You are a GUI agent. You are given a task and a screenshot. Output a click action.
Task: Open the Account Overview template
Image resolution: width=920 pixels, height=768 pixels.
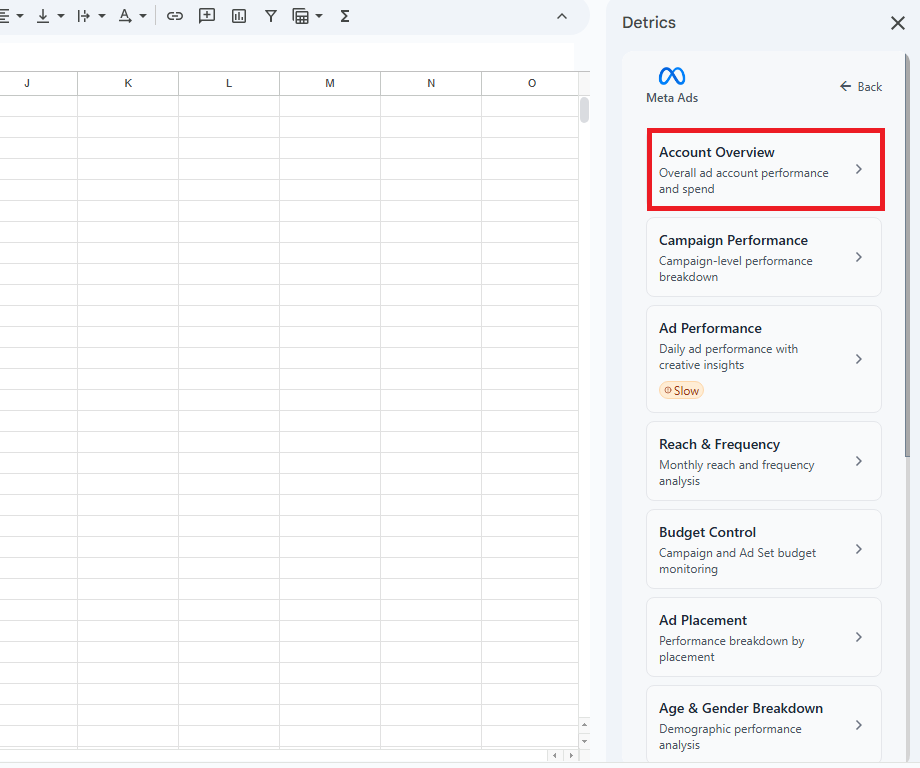(x=766, y=170)
